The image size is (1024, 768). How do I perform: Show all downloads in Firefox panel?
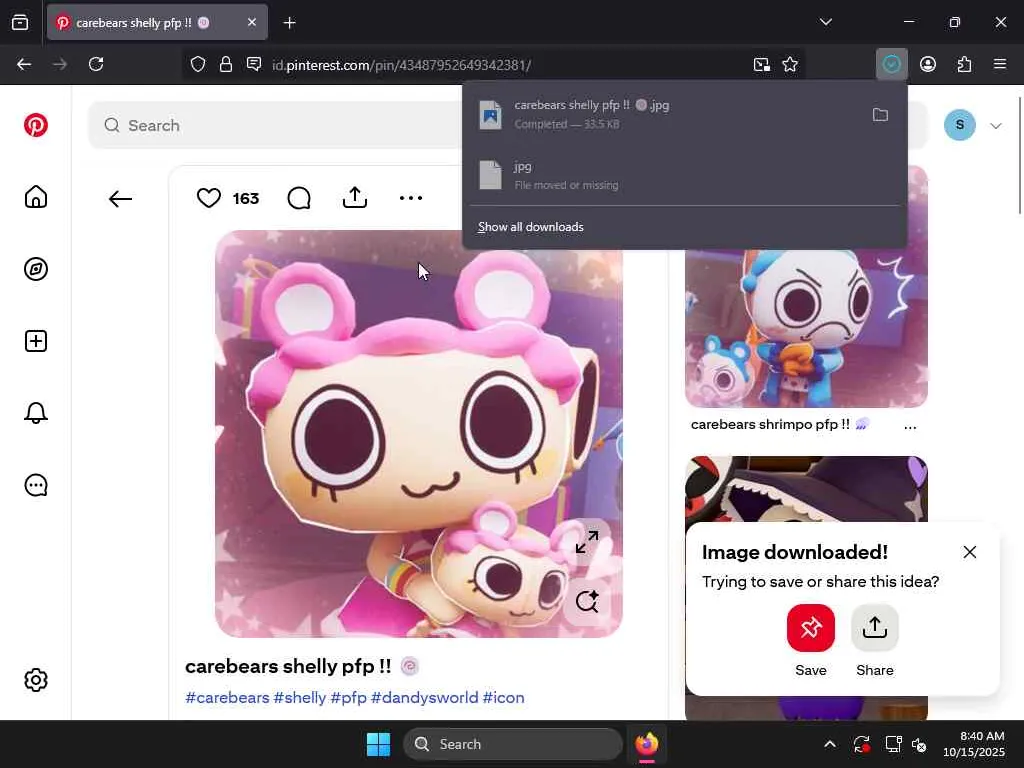point(531,227)
